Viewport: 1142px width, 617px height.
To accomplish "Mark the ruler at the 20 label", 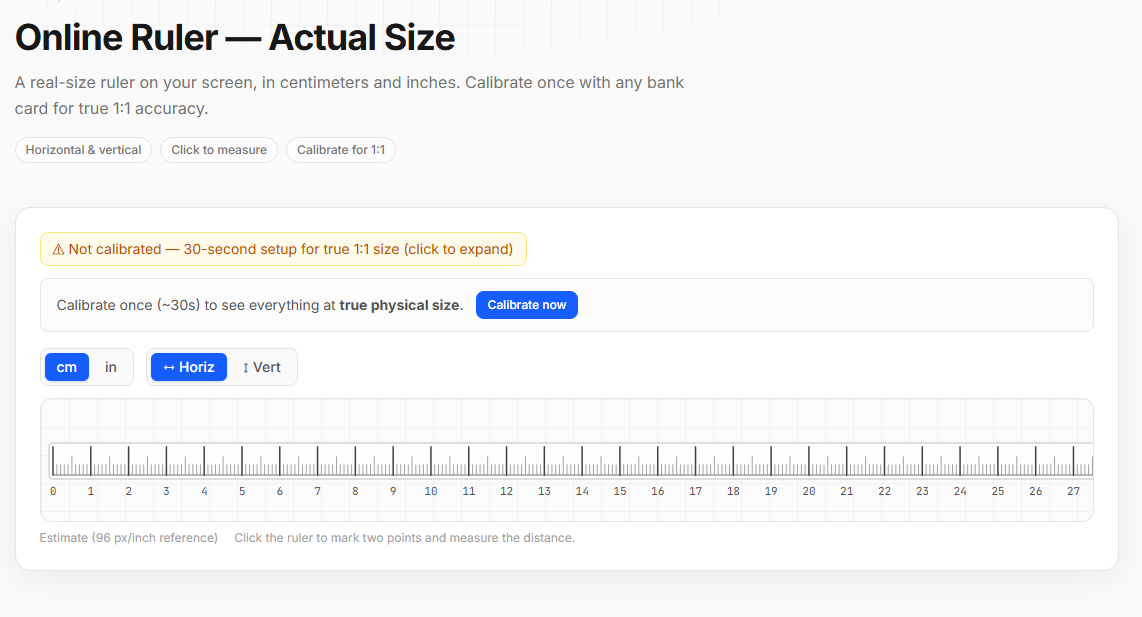I will point(808,492).
